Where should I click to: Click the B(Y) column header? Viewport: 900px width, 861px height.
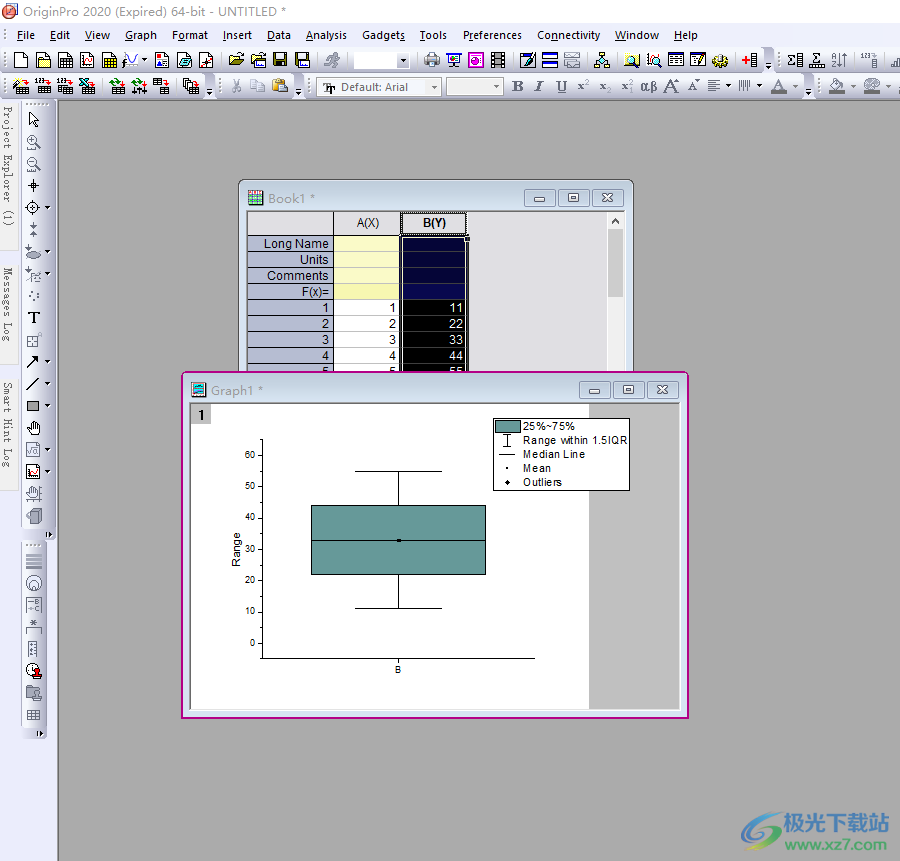434,223
